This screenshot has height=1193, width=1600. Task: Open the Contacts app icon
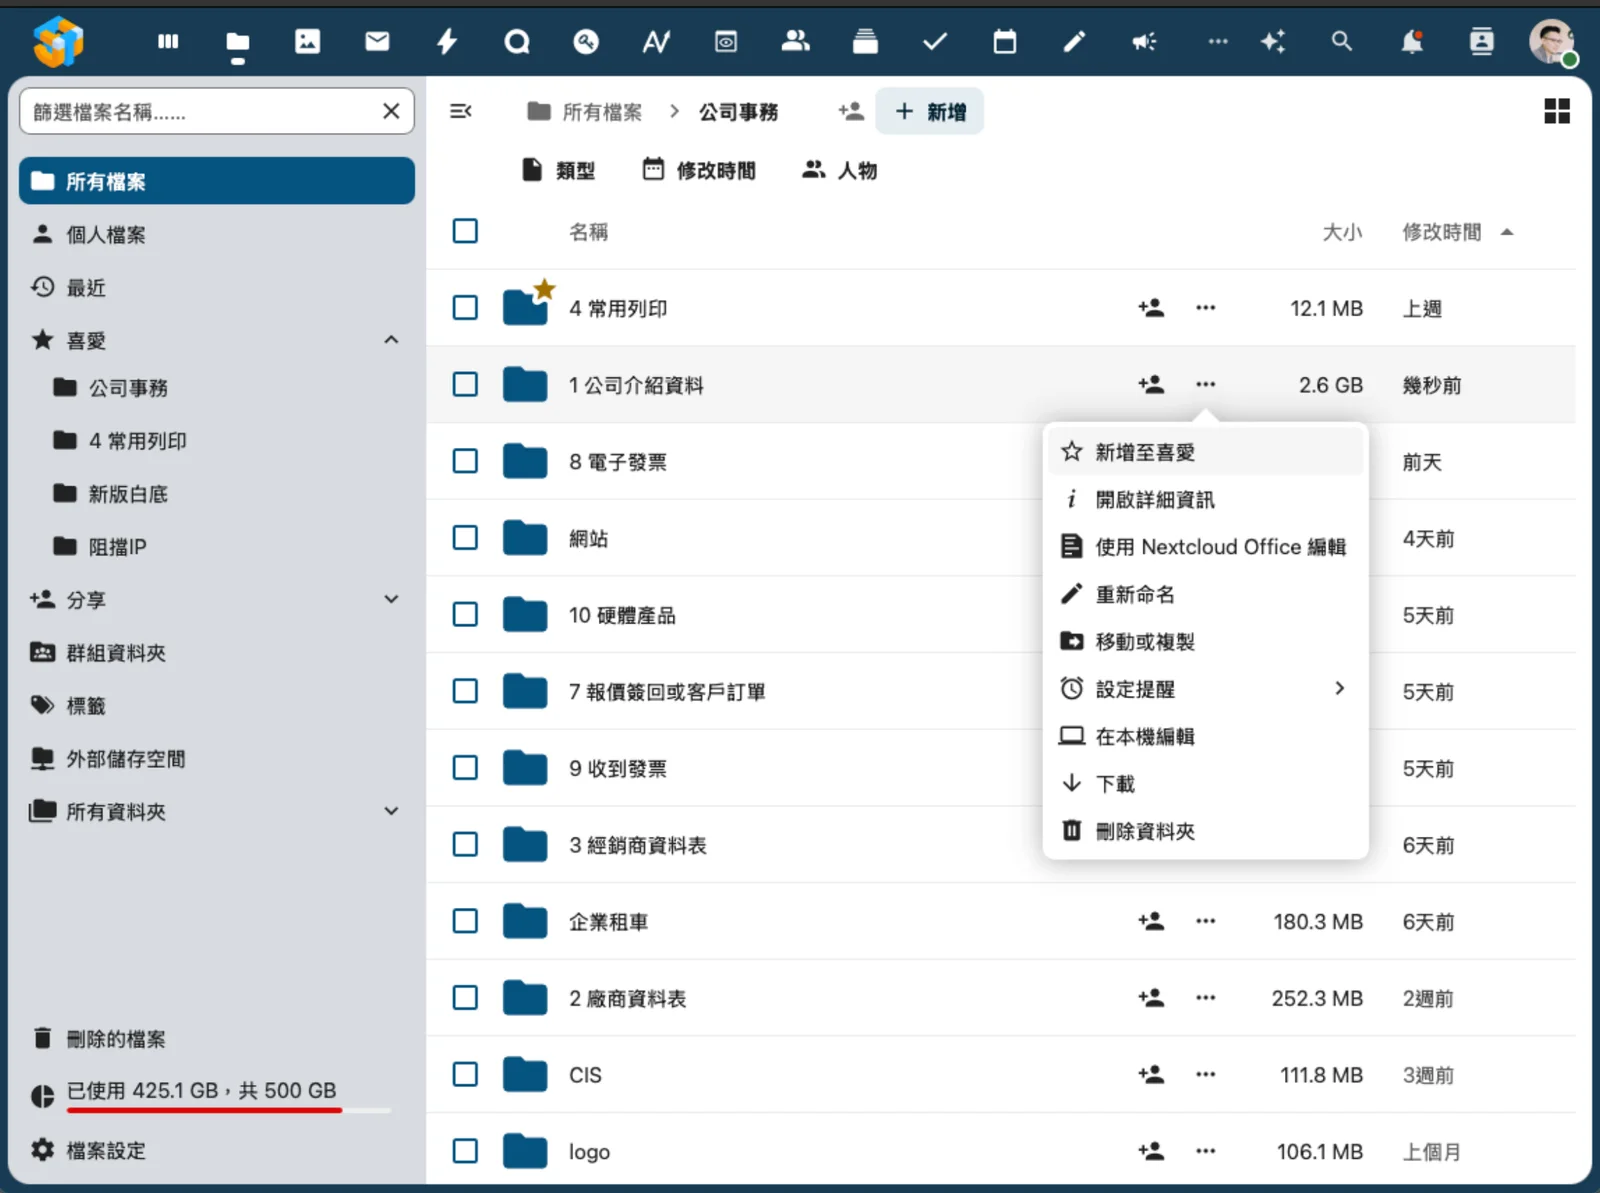(x=795, y=41)
